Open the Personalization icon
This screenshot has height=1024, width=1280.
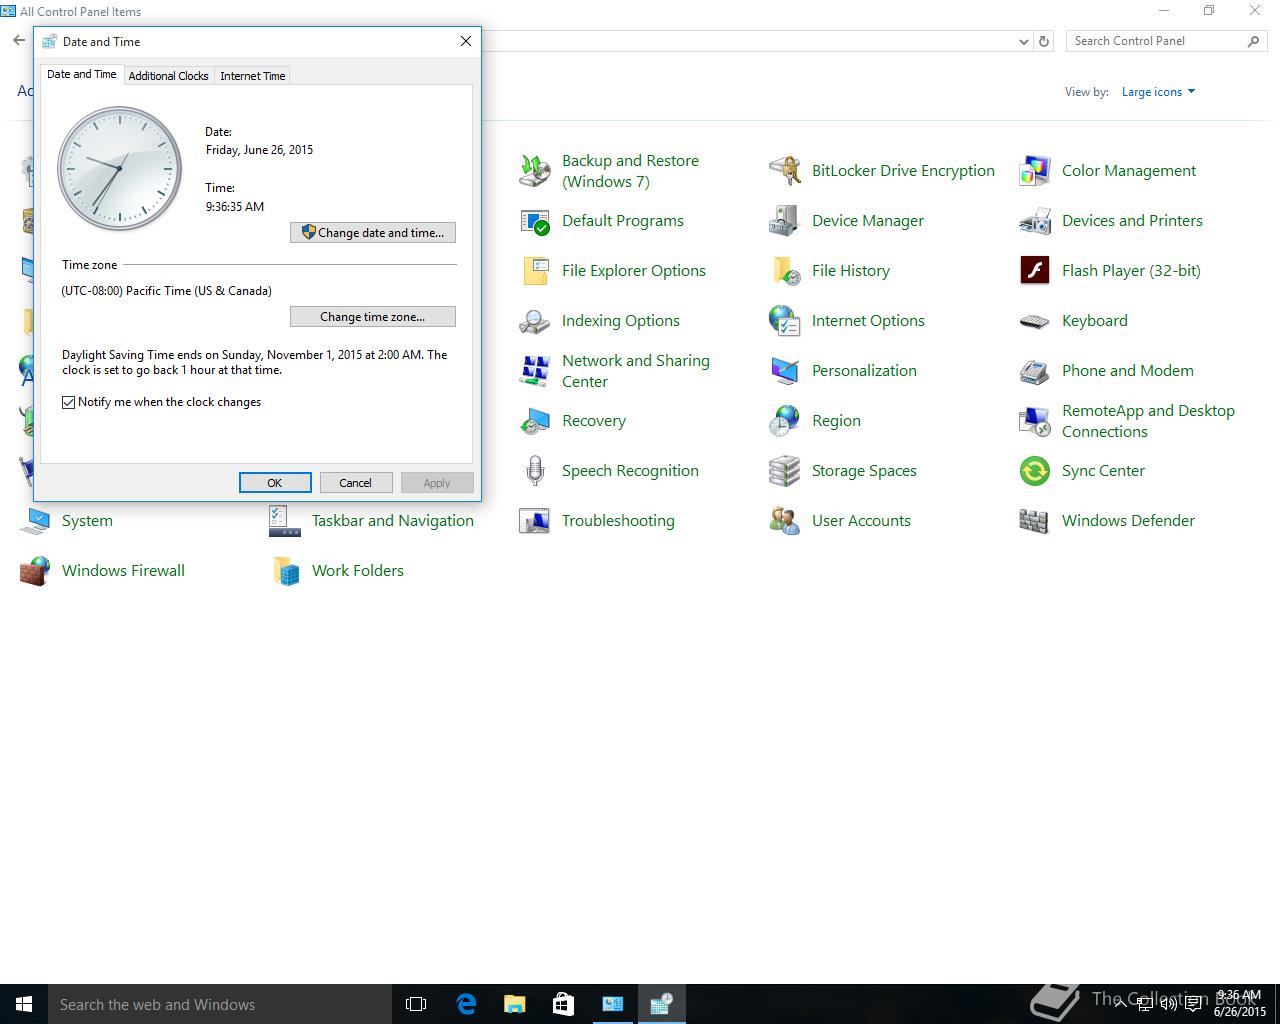tap(785, 371)
